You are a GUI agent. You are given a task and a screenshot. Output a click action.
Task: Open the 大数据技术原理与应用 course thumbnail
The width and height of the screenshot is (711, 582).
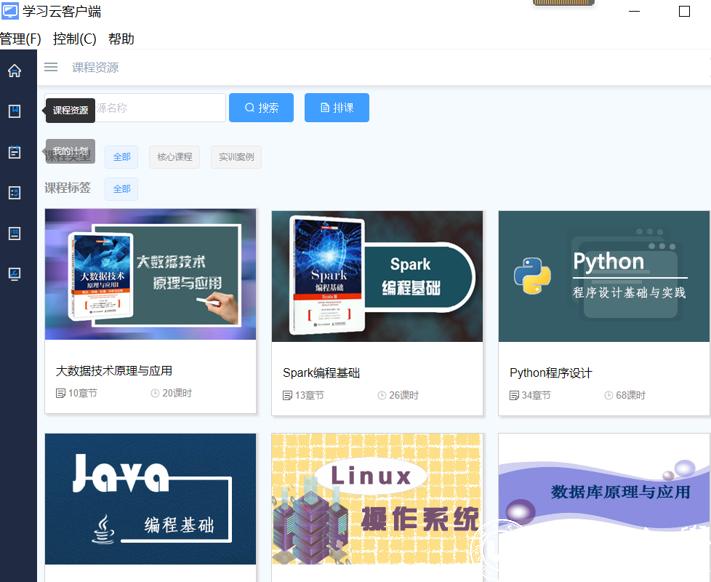pyautogui.click(x=150, y=275)
